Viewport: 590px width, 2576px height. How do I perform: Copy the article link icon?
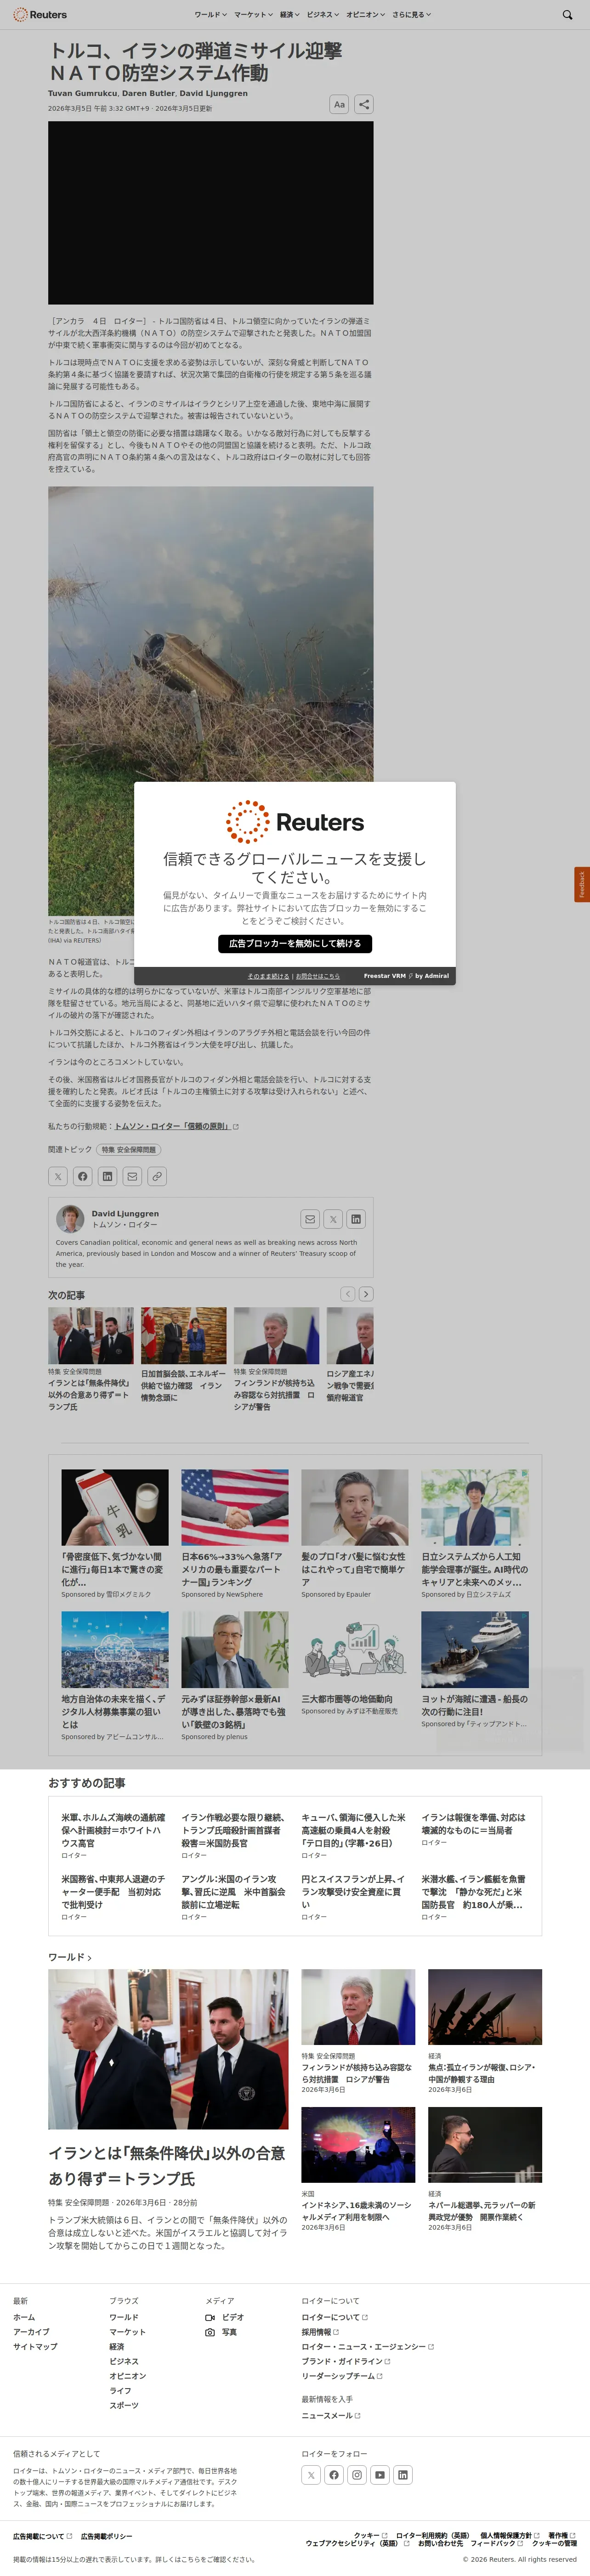coord(157,1176)
